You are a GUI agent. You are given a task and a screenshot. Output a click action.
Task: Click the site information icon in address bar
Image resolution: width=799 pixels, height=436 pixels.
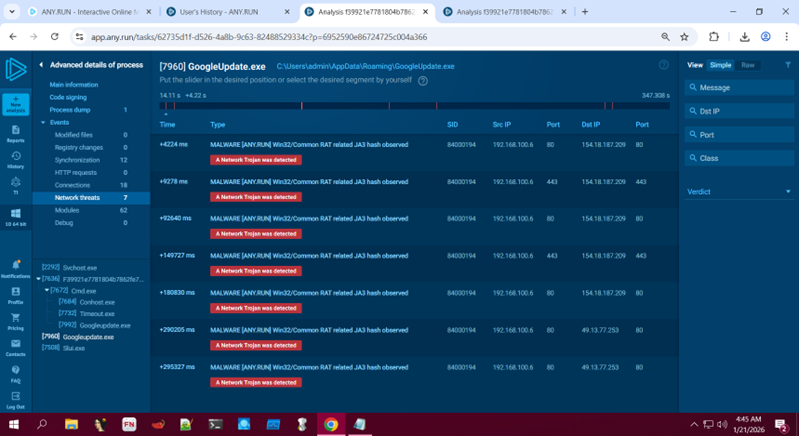point(79,37)
